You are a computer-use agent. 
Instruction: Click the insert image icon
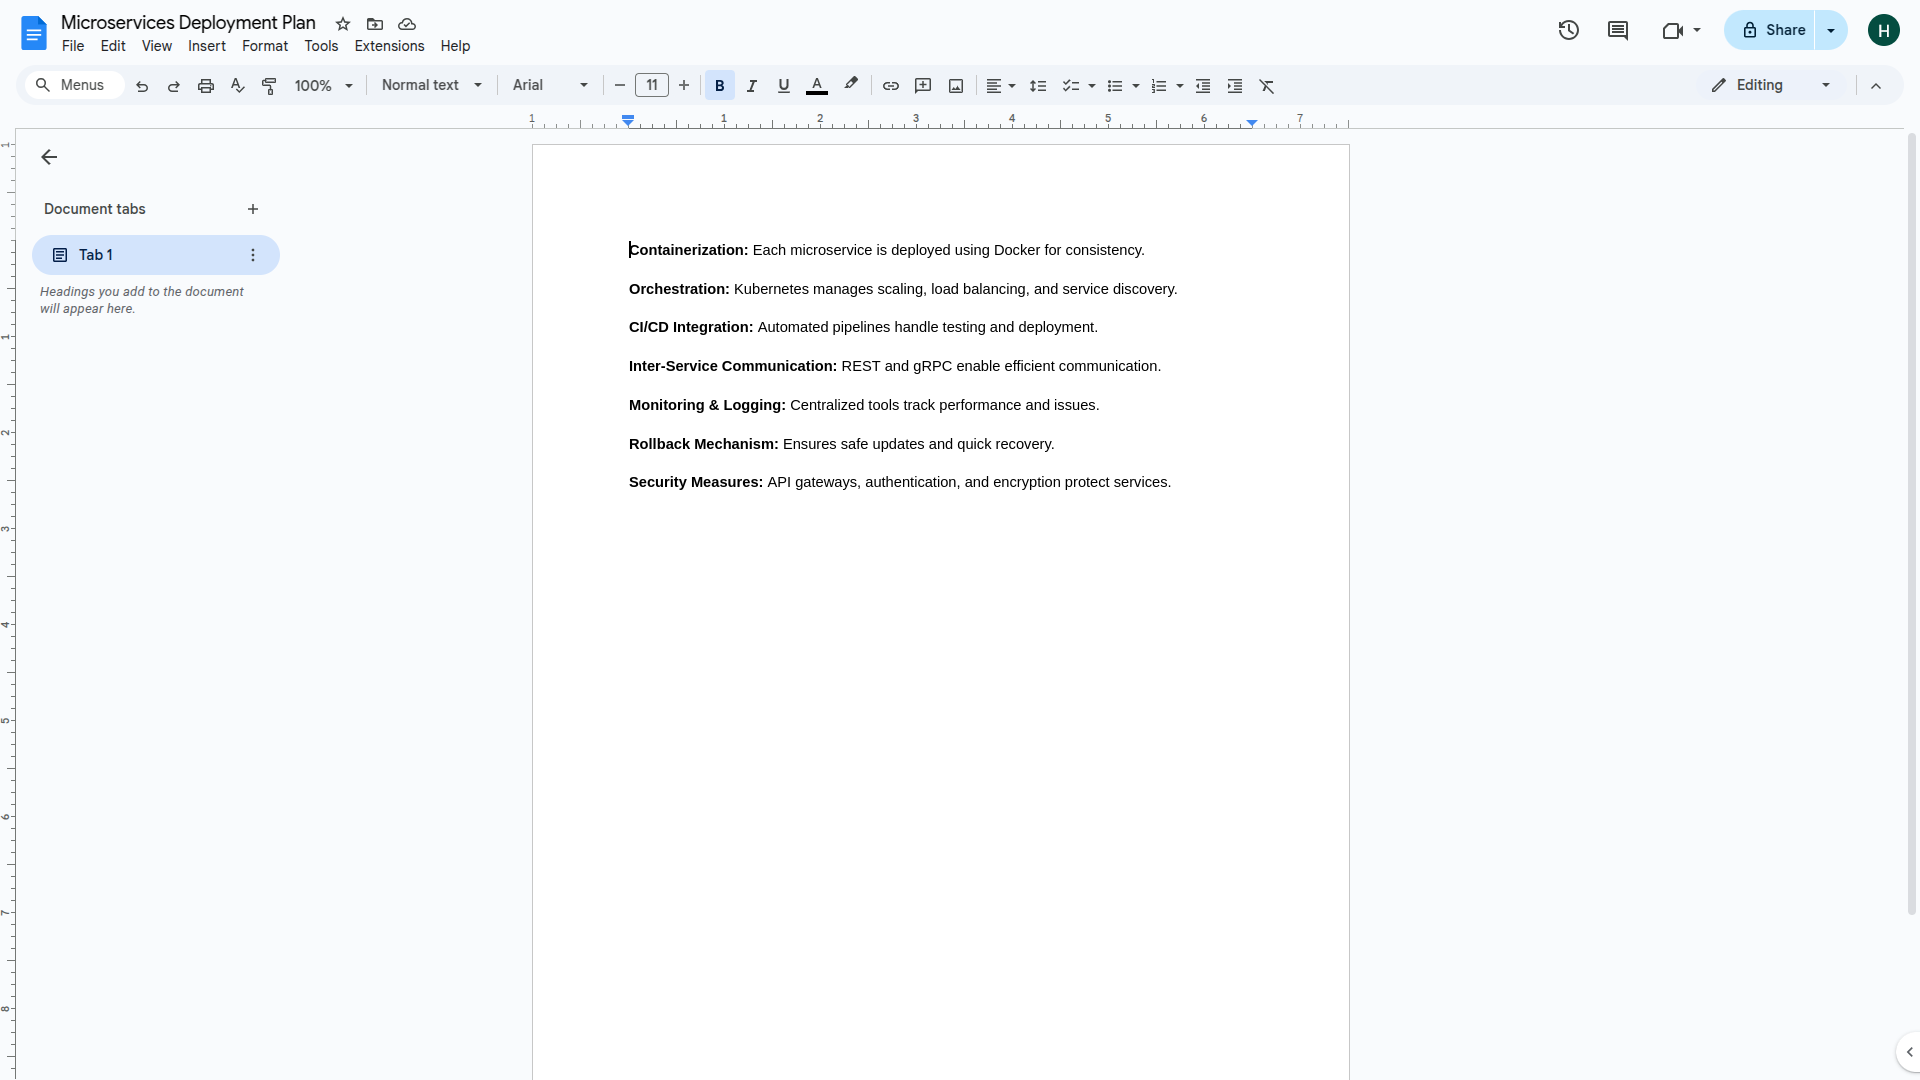click(x=955, y=86)
